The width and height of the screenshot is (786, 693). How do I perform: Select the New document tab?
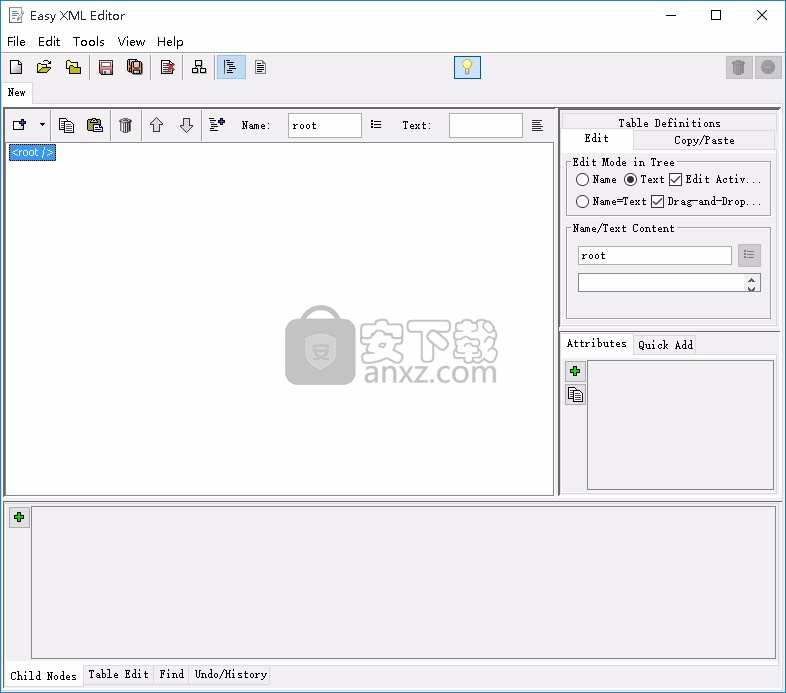coord(17,92)
